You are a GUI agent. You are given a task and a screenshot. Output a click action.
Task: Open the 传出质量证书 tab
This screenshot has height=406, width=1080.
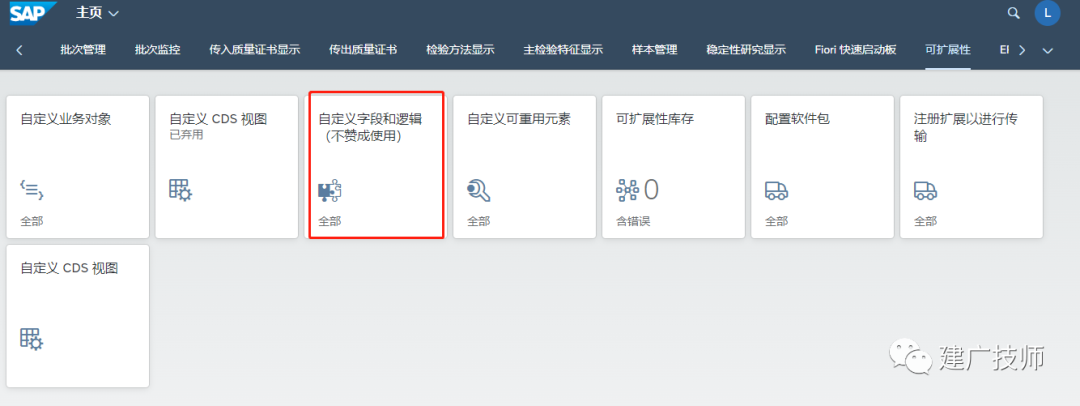click(363, 50)
